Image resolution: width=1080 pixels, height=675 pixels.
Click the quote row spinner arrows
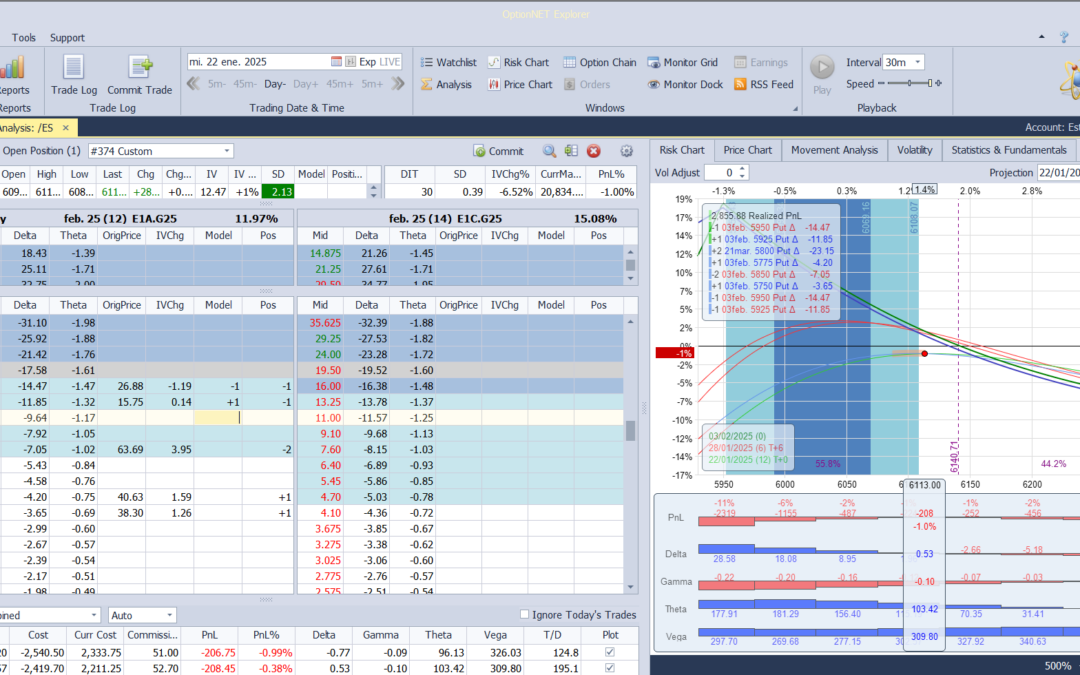tap(374, 191)
